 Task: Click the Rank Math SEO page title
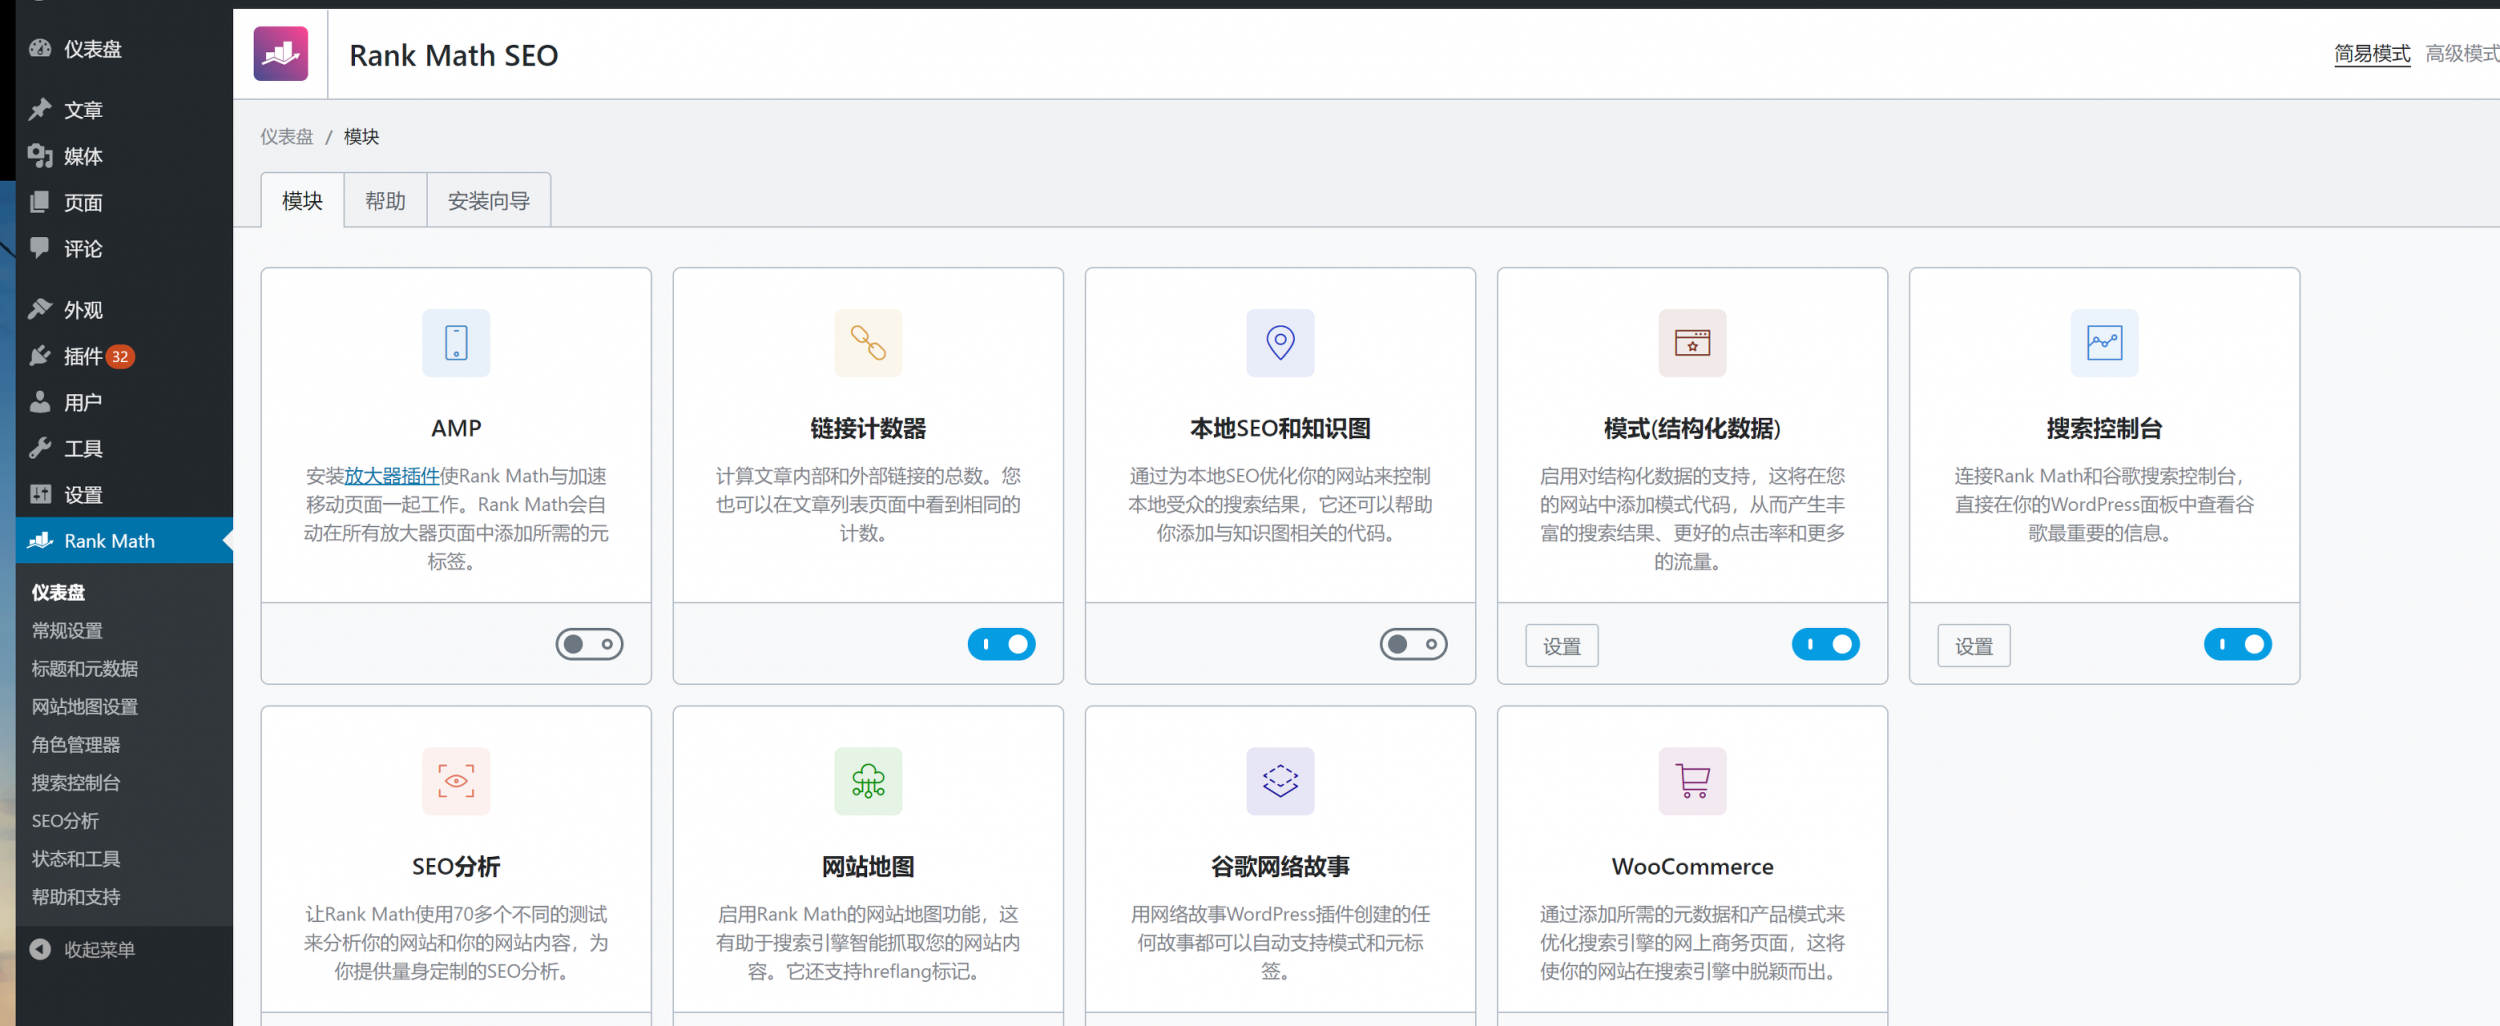point(454,55)
